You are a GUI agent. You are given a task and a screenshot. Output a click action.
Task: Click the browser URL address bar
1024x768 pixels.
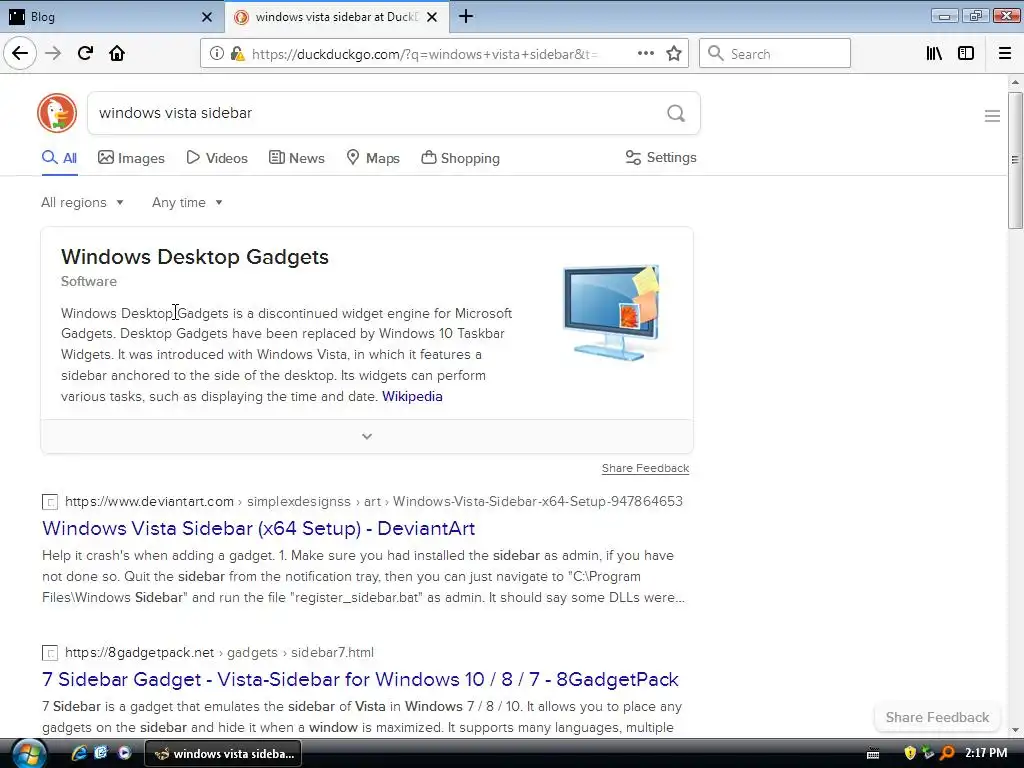[424, 54]
